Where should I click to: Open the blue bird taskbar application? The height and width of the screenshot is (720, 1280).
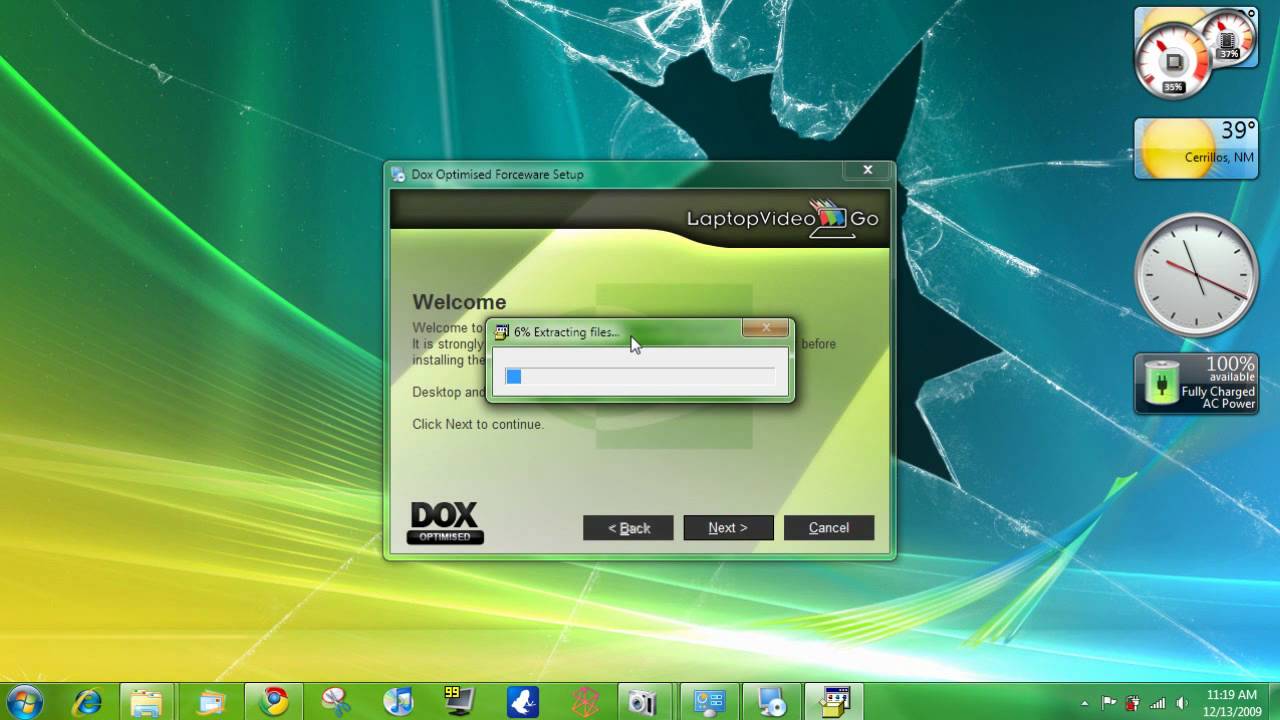[522, 702]
